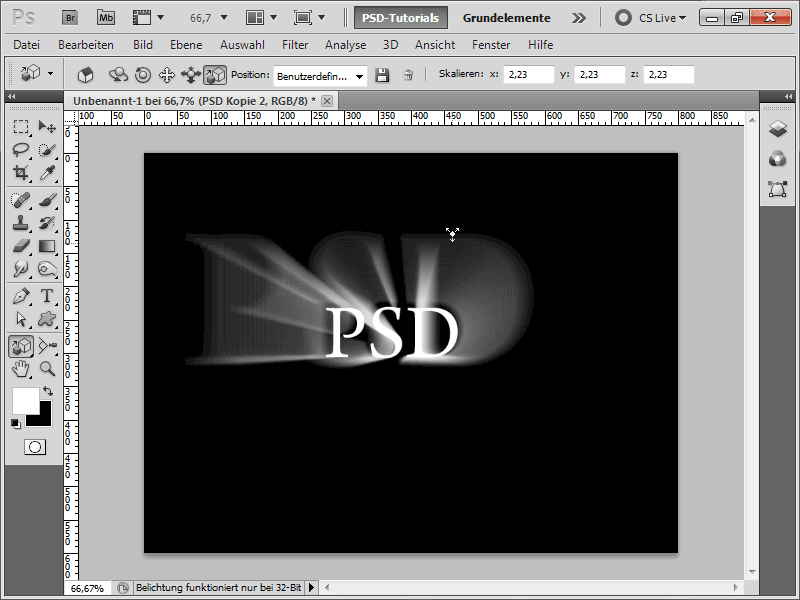This screenshot has width=800, height=600.
Task: Click the Skalieren x input field
Action: 529,74
